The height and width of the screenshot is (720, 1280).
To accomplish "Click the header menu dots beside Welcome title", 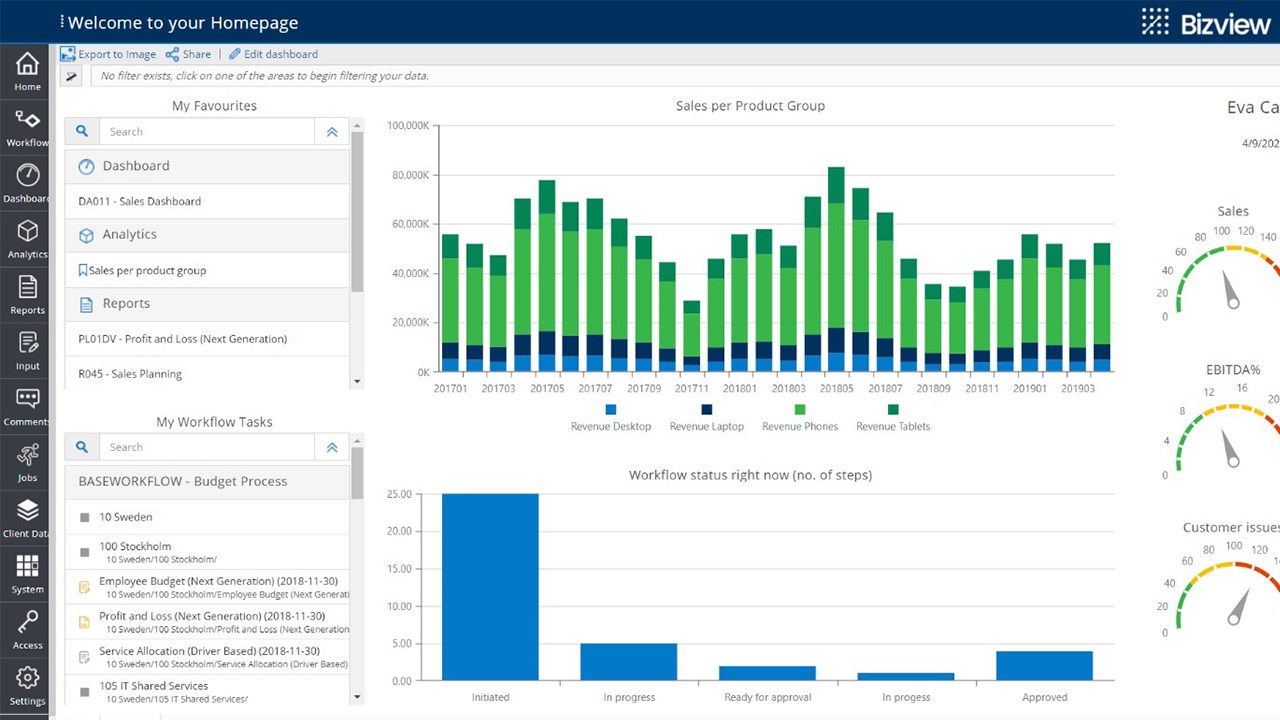I will pyautogui.click(x=62, y=22).
